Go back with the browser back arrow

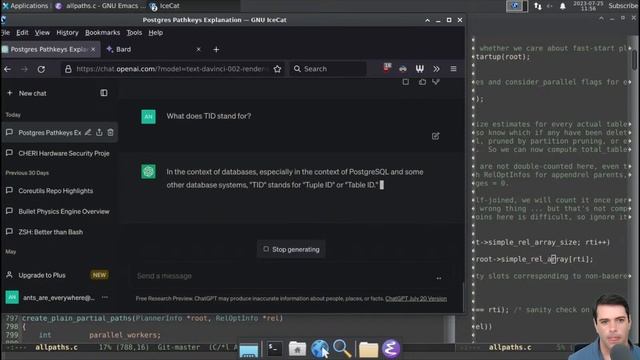pos(7,69)
